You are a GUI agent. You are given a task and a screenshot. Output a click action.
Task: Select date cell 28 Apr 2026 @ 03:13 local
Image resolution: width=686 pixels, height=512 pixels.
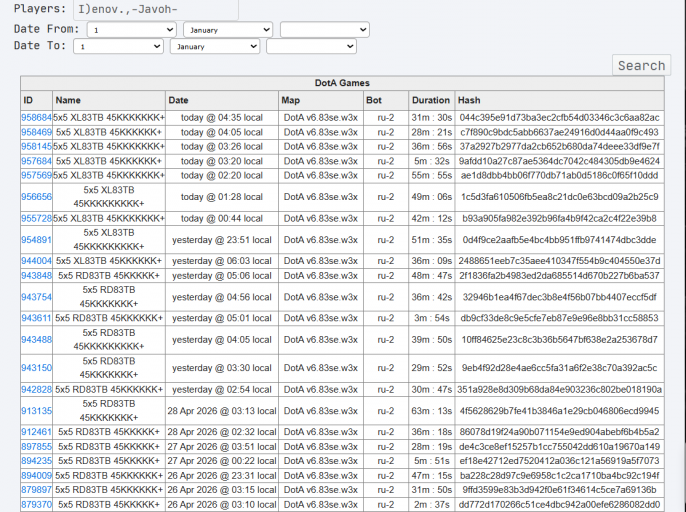click(222, 411)
